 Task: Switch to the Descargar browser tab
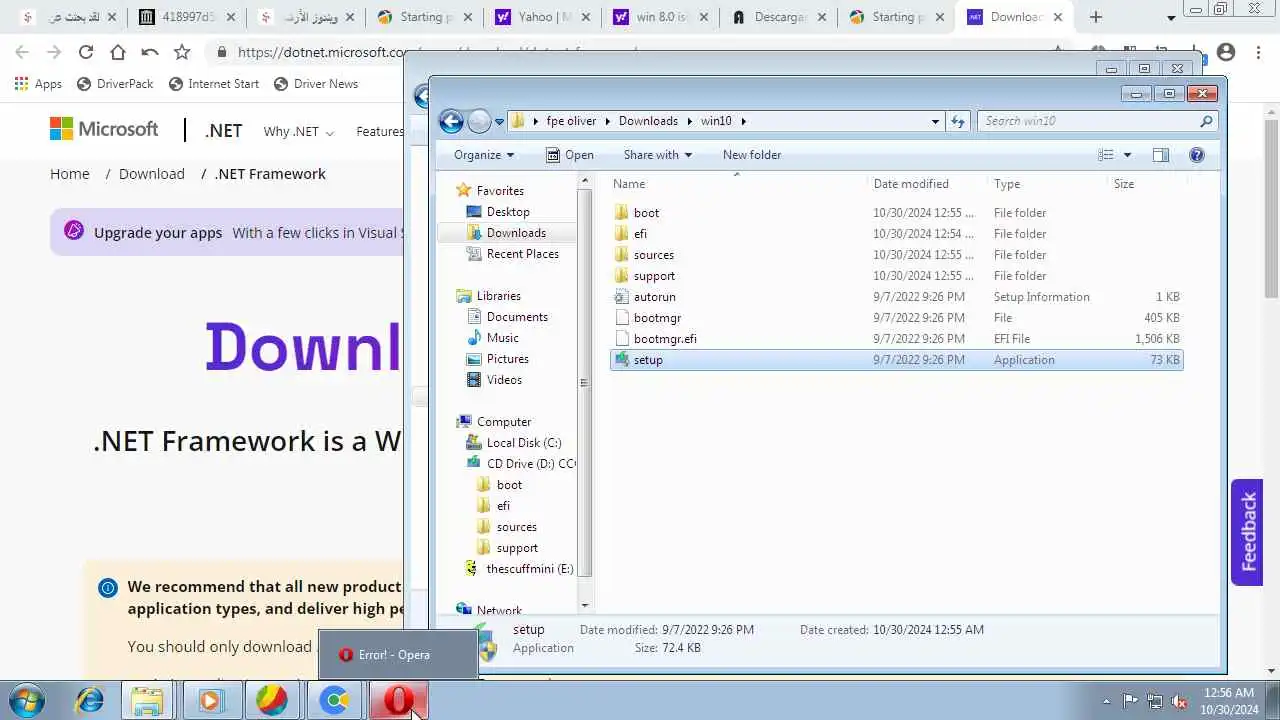(781, 17)
